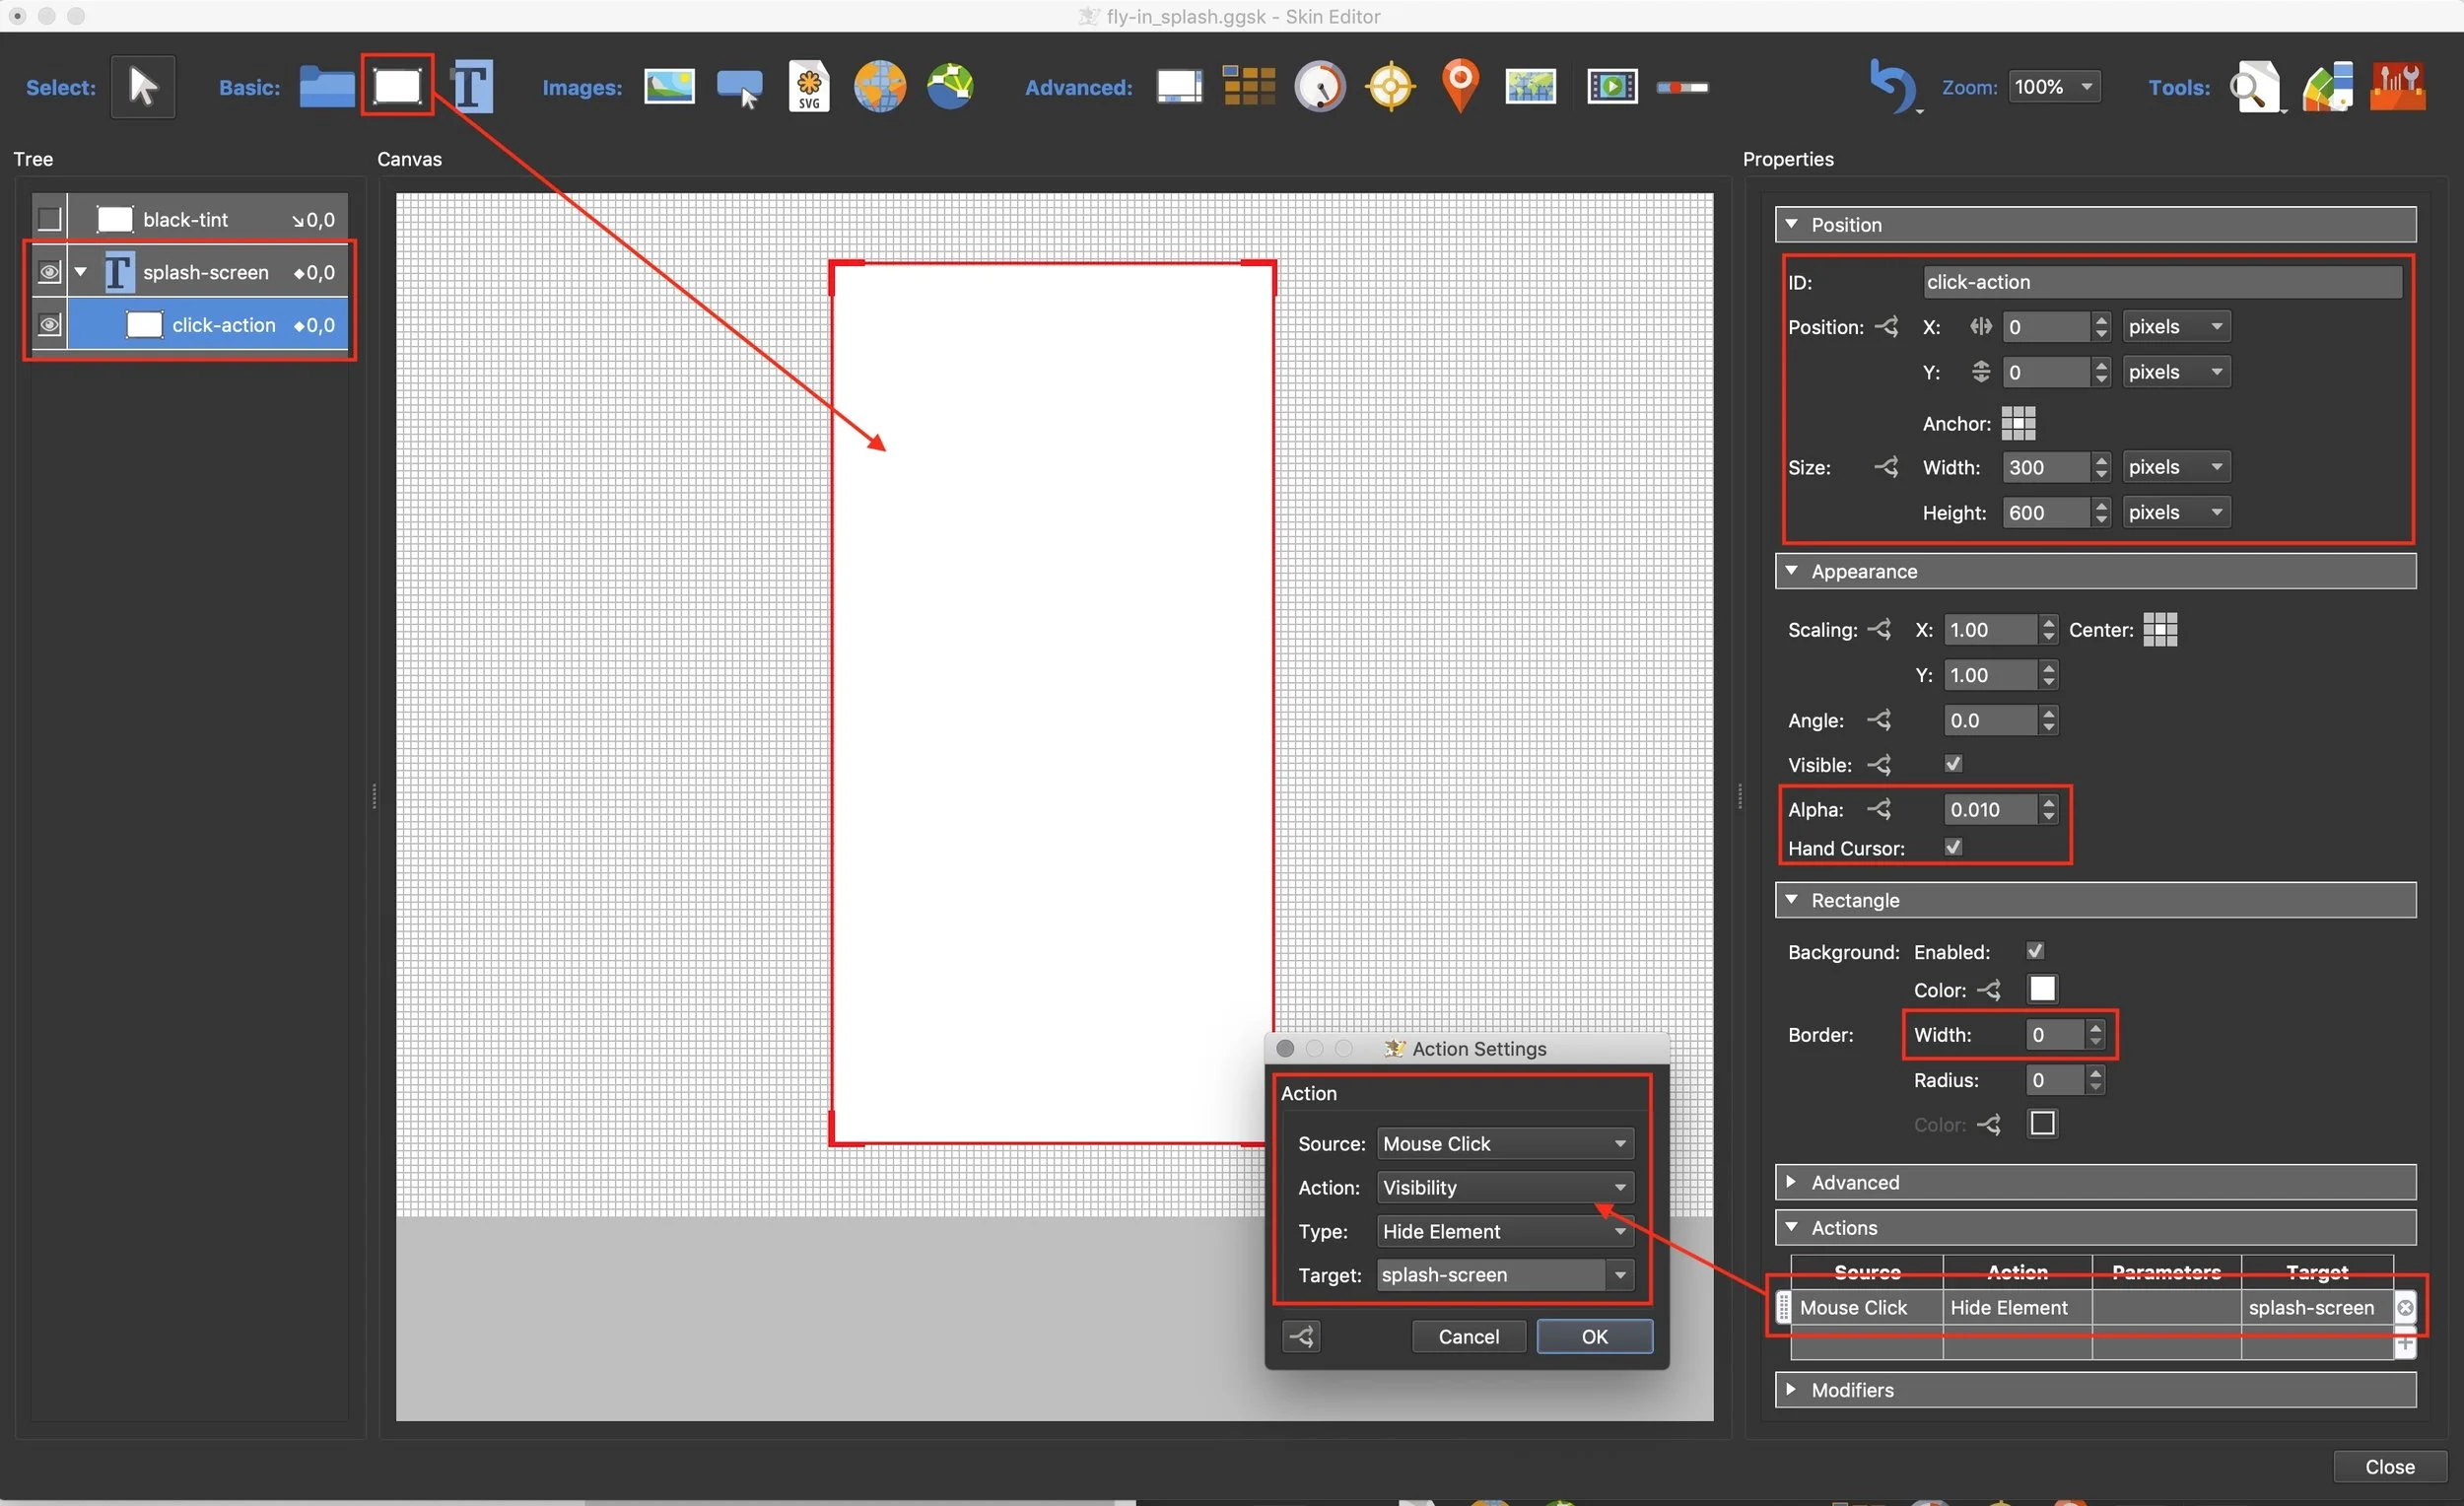
Task: Increment the Alpha value stepper
Action: 2049,802
